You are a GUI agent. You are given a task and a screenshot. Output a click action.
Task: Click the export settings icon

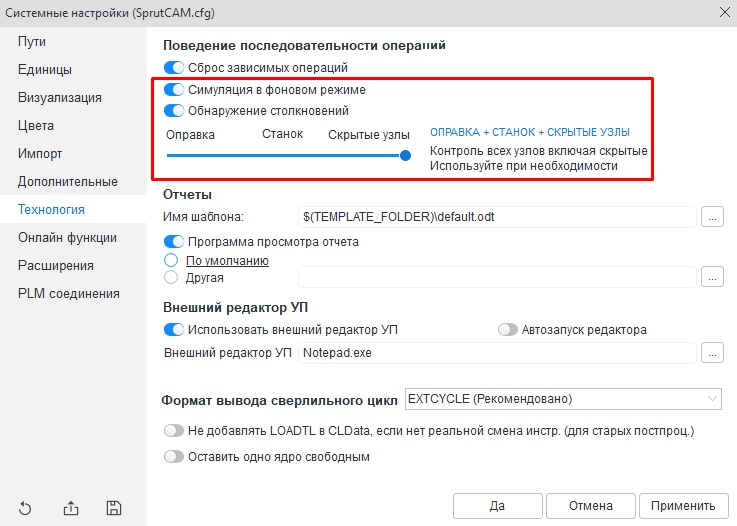(70, 507)
